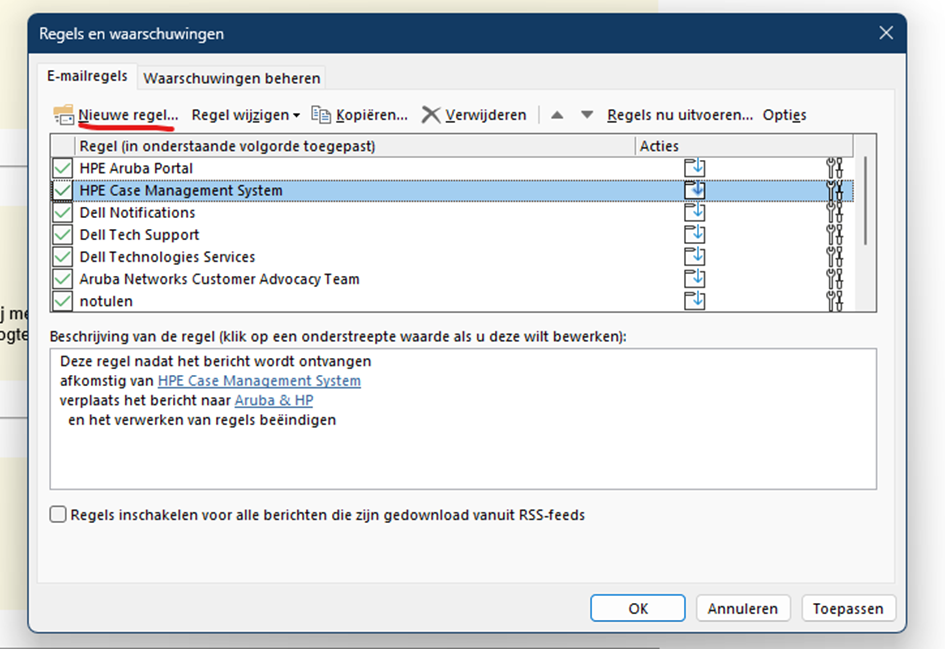Viewport: 945px width, 649px height.
Task: Click the Annuleren button
Action: pos(743,608)
